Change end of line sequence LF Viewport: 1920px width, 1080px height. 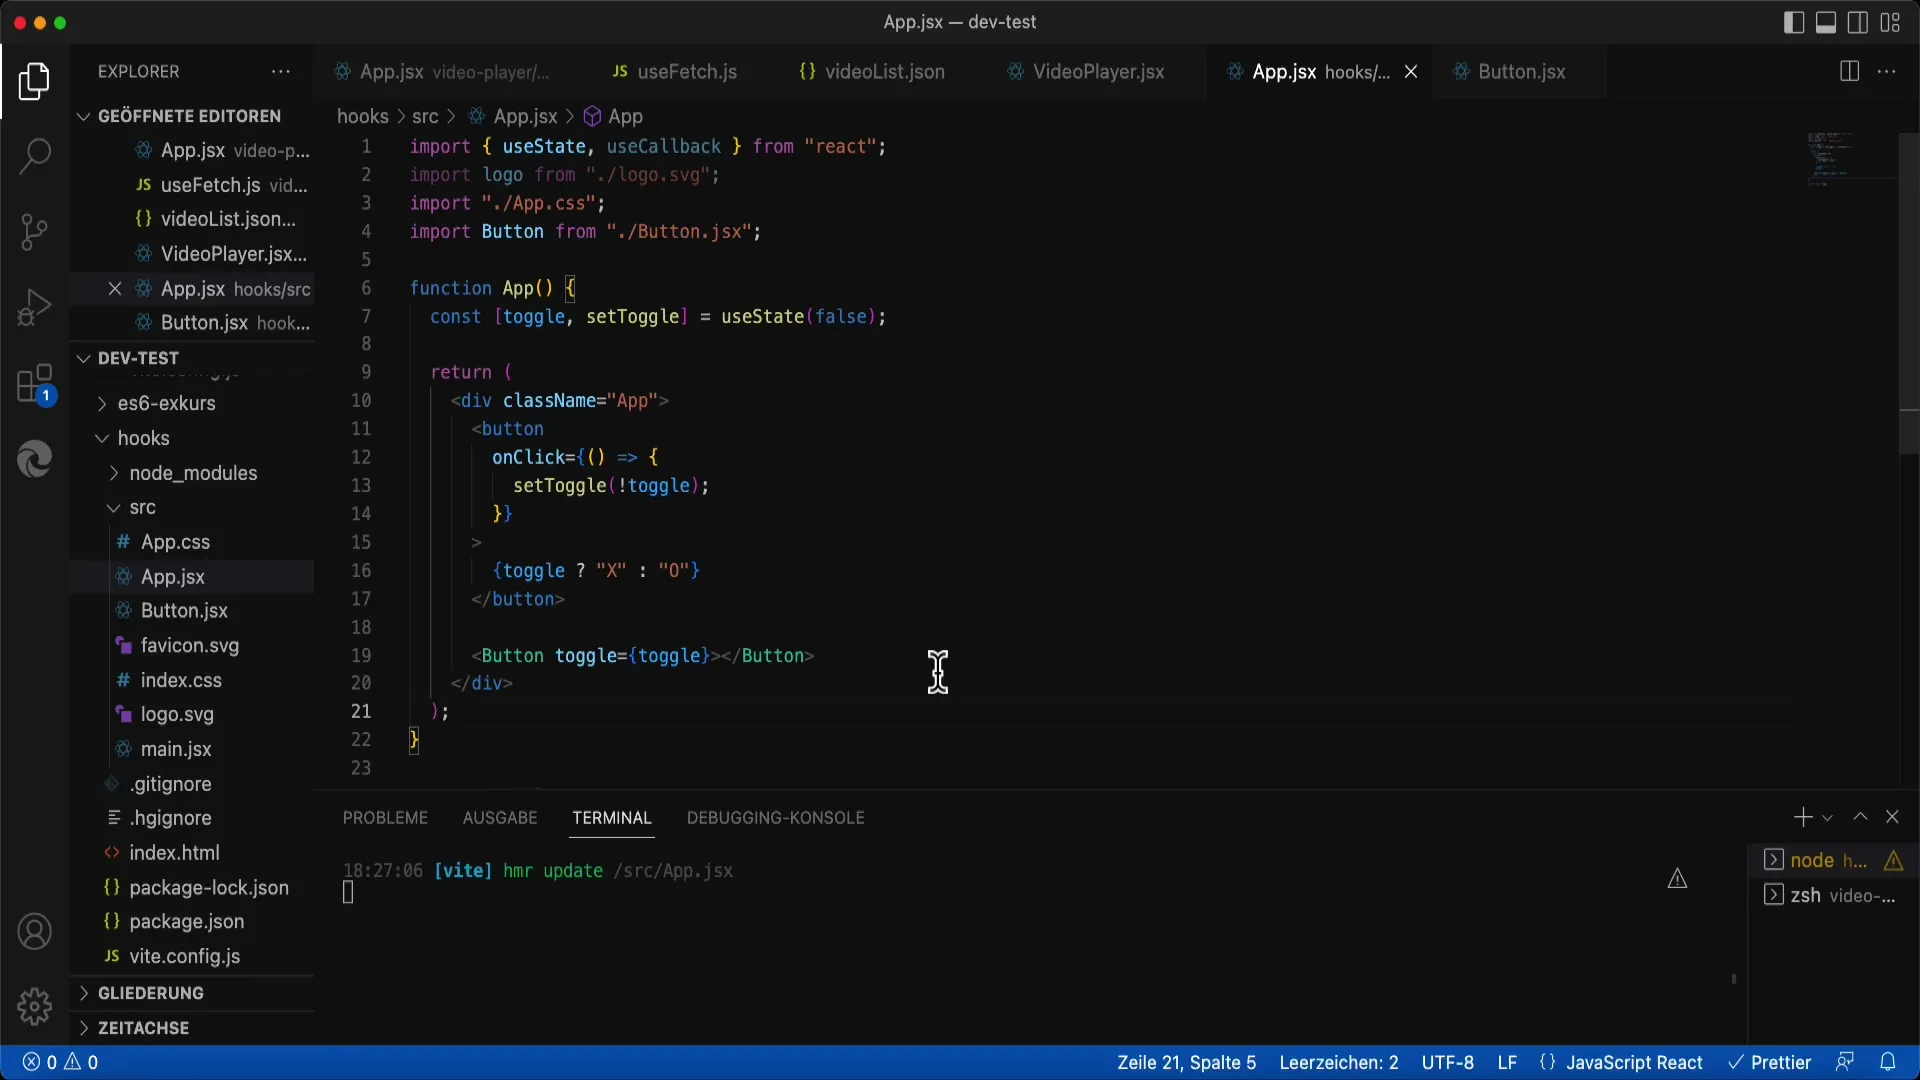tap(1507, 1062)
